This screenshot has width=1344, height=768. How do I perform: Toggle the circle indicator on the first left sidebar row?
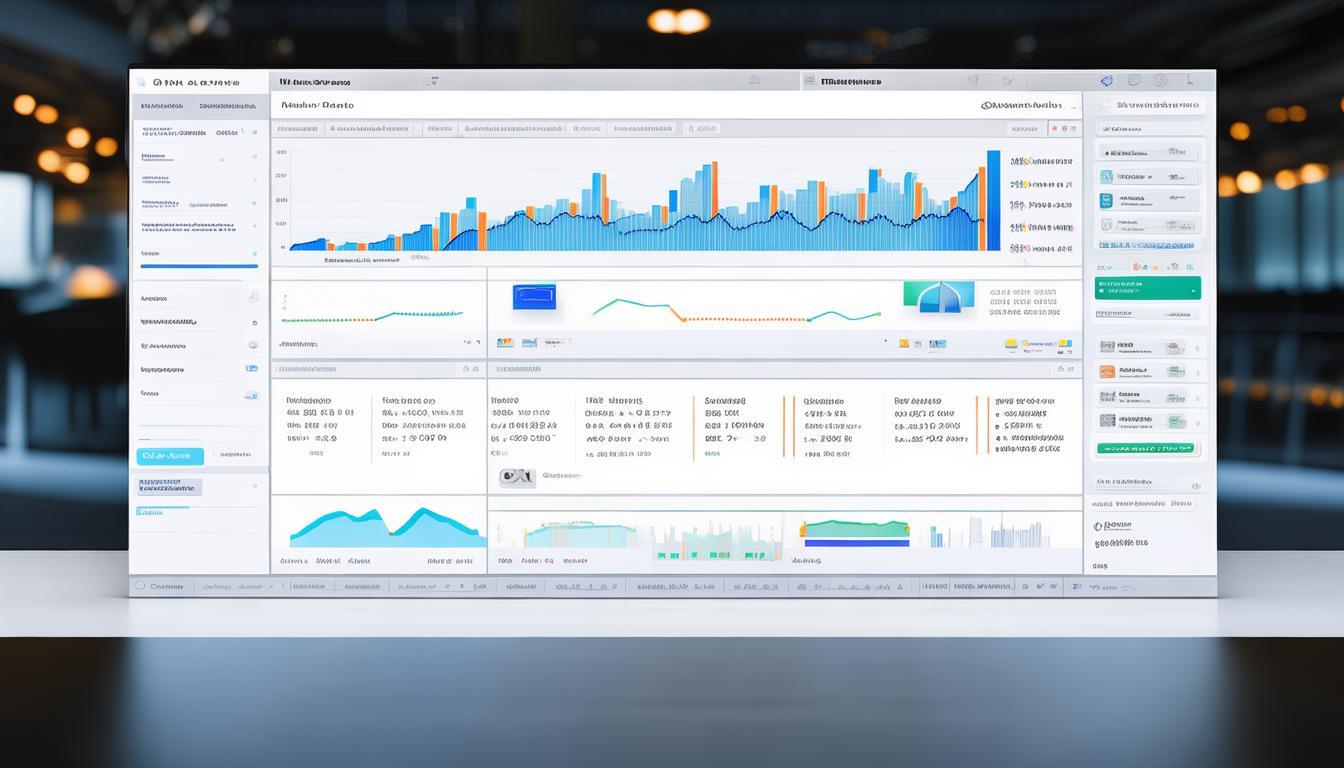pyautogui.click(x=254, y=131)
